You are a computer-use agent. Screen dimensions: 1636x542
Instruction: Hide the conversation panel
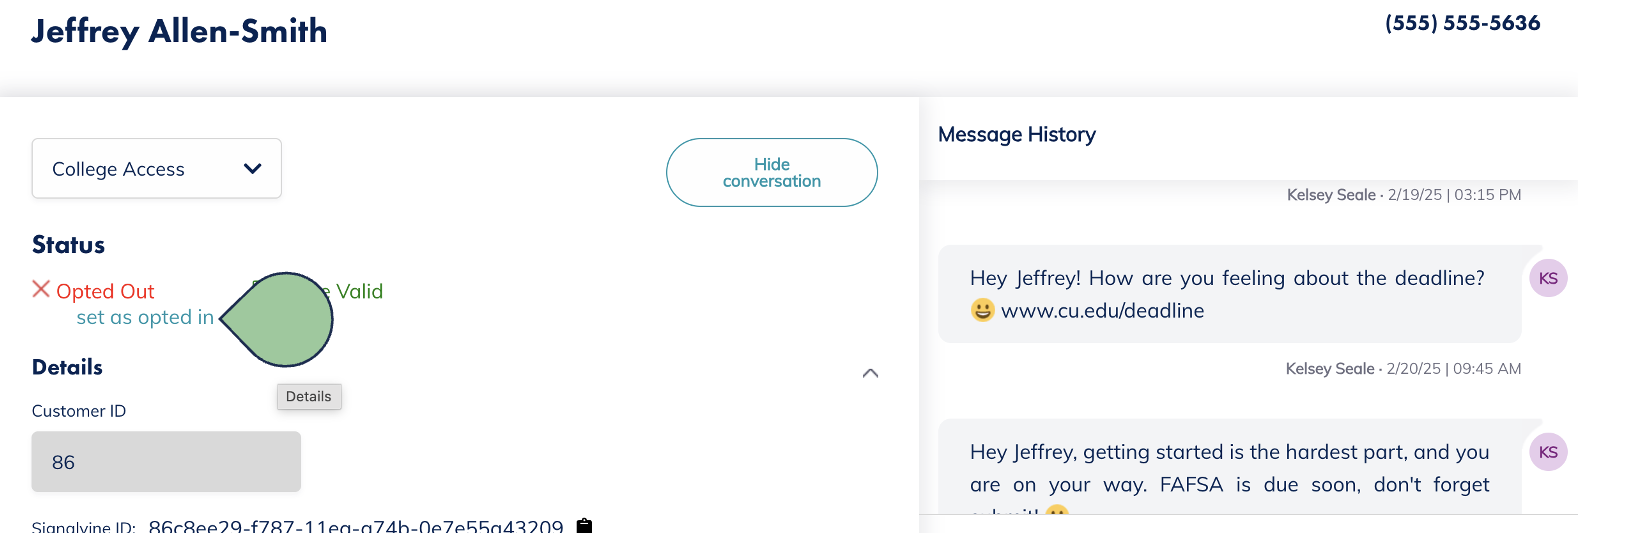click(x=771, y=173)
